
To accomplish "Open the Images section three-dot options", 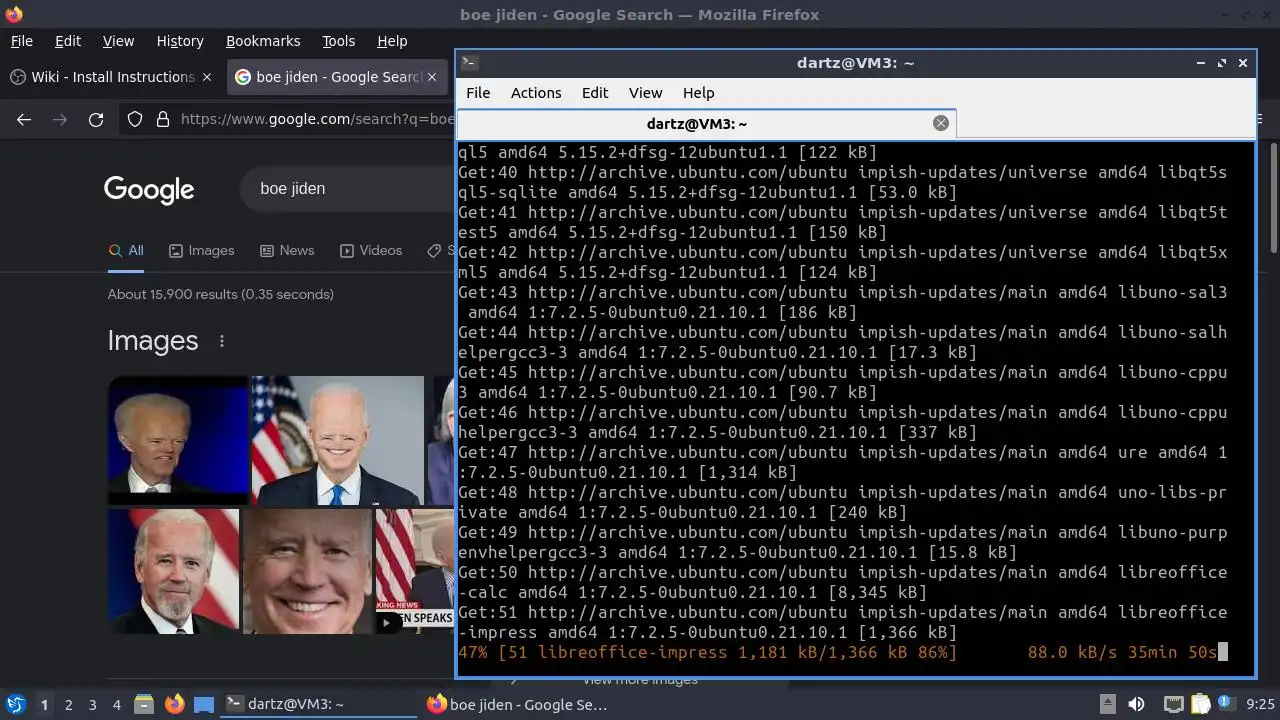I will pos(222,341).
